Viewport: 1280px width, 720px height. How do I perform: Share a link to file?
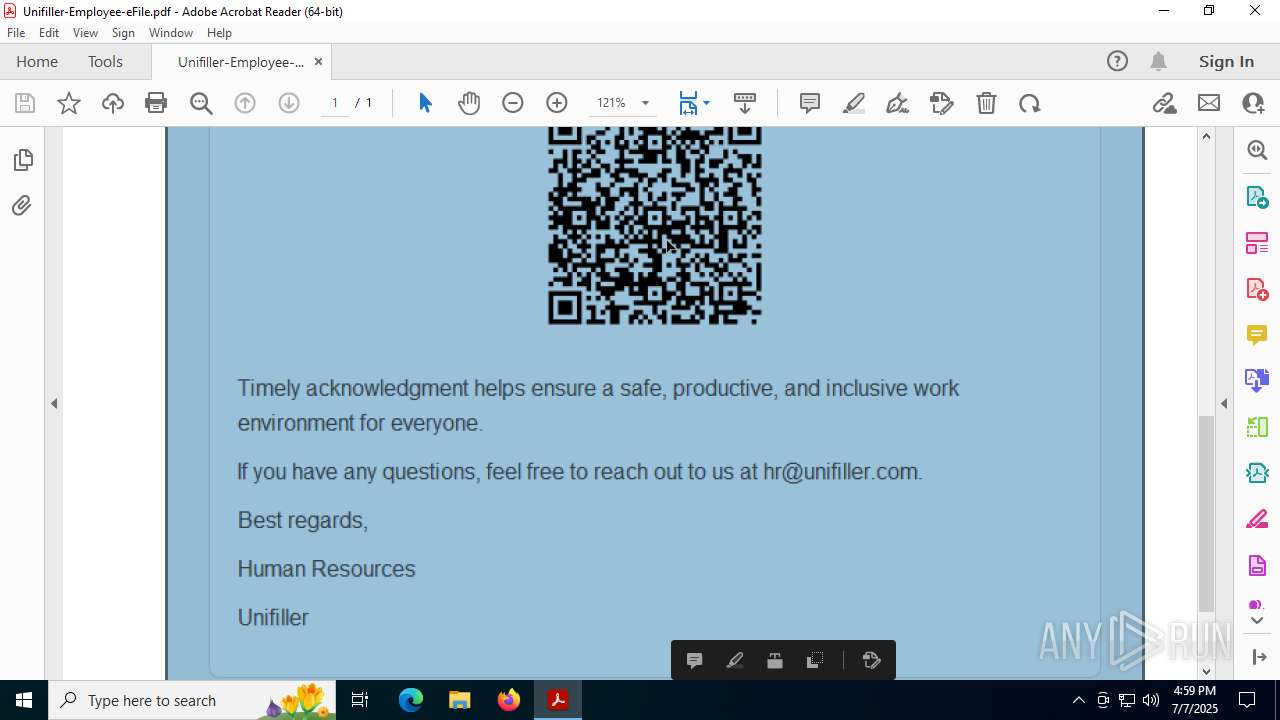click(1165, 103)
